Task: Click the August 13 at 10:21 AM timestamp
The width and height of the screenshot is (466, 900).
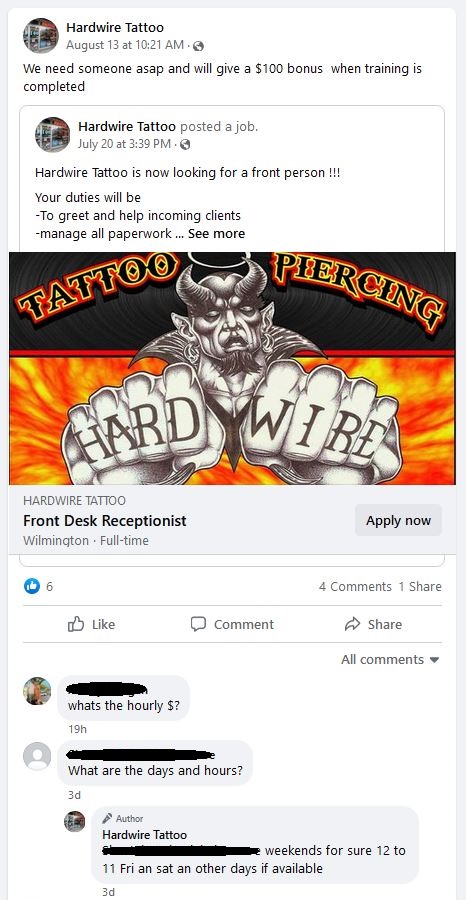Action: coord(125,45)
